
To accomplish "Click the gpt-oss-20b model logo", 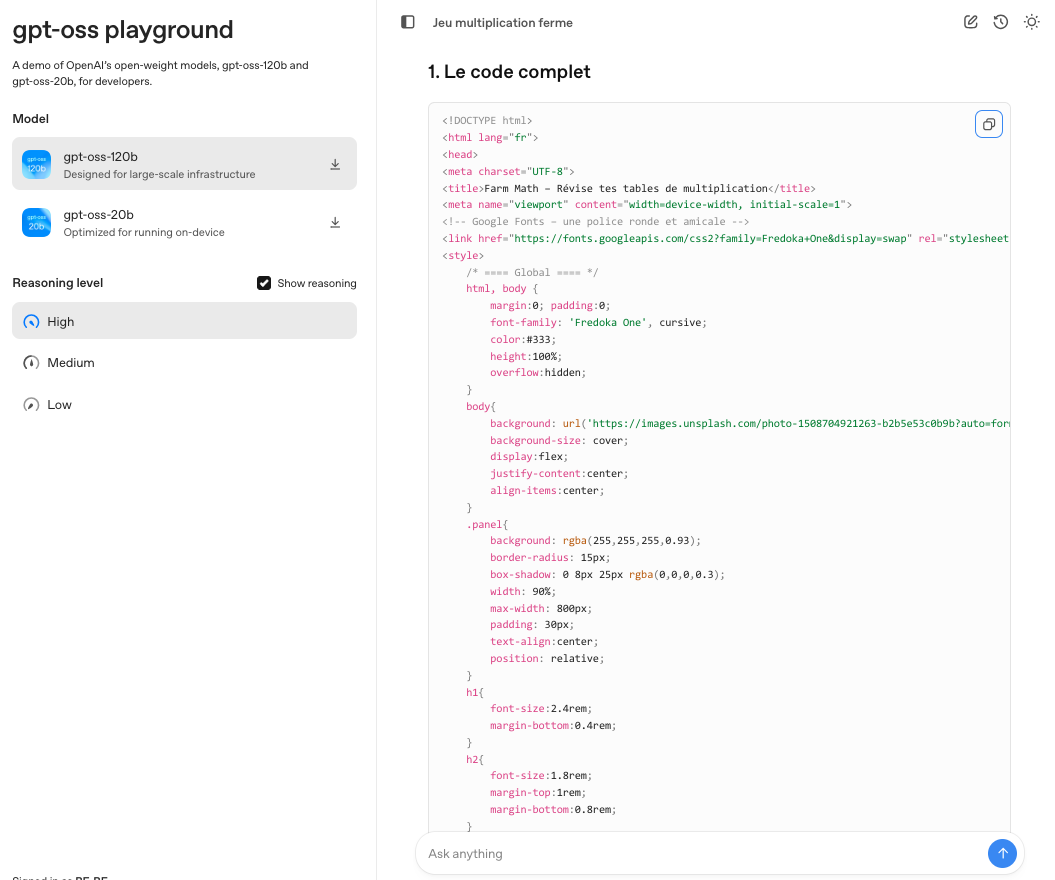I will pos(37,223).
